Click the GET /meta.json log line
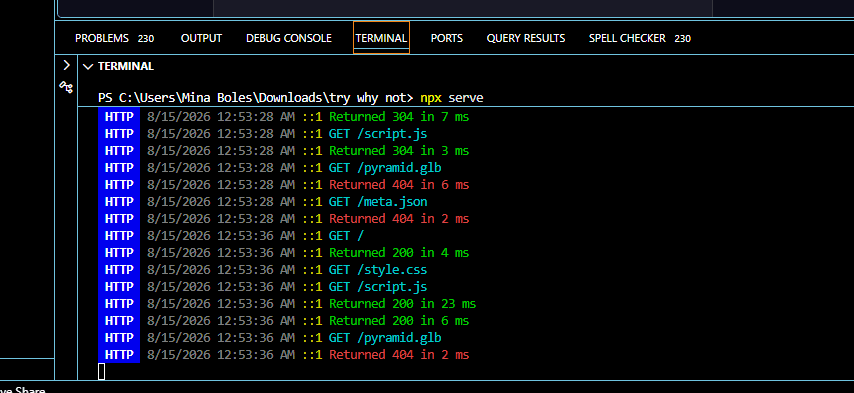The width and height of the screenshot is (854, 393). click(378, 202)
